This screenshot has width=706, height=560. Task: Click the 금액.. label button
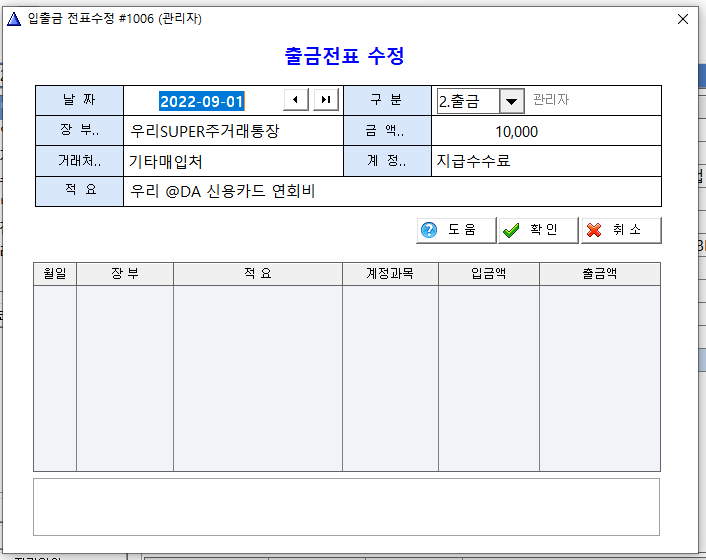[387, 131]
